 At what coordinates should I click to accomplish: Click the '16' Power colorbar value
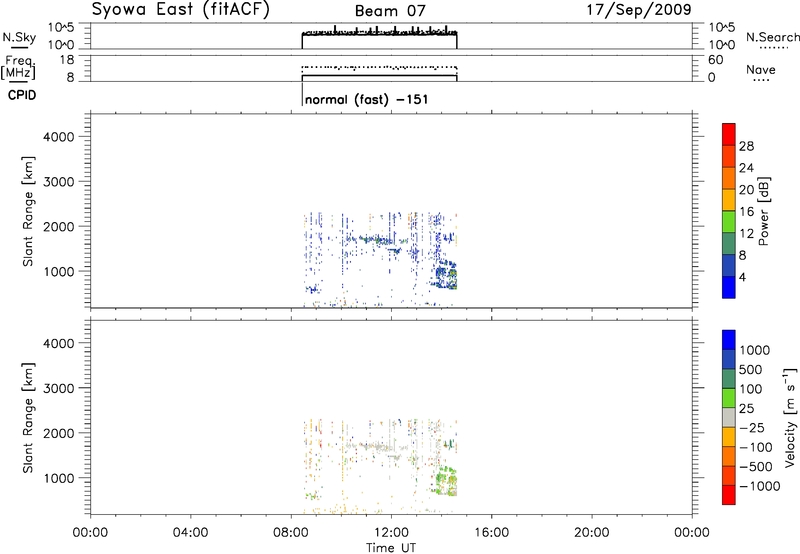746,212
